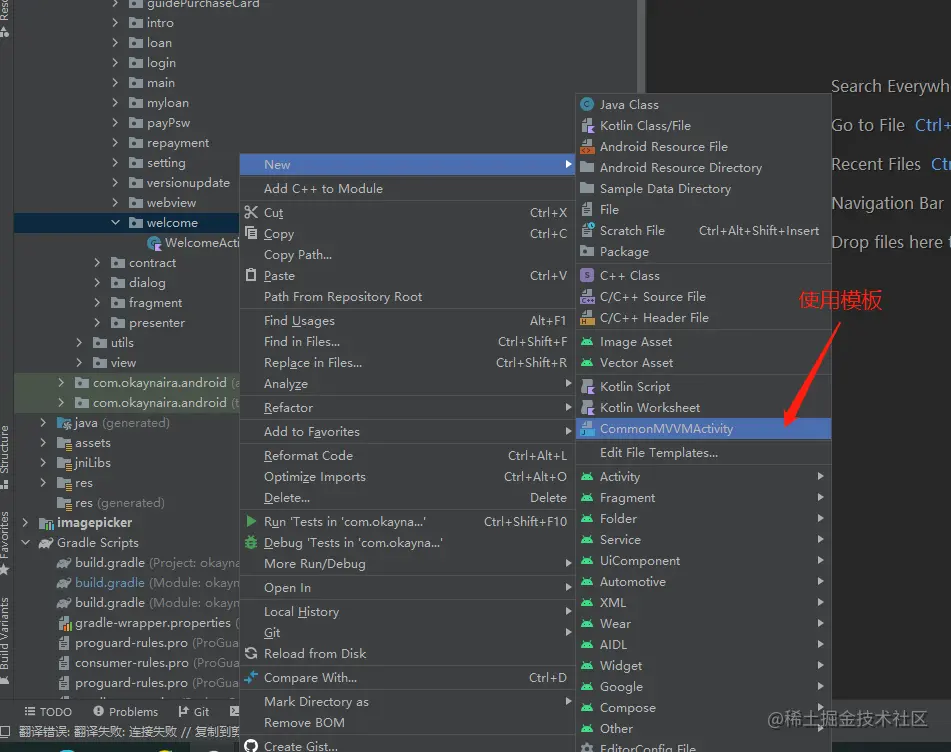The height and width of the screenshot is (752, 951).
Task: Choose Package in New submenu
Action: (x=704, y=252)
